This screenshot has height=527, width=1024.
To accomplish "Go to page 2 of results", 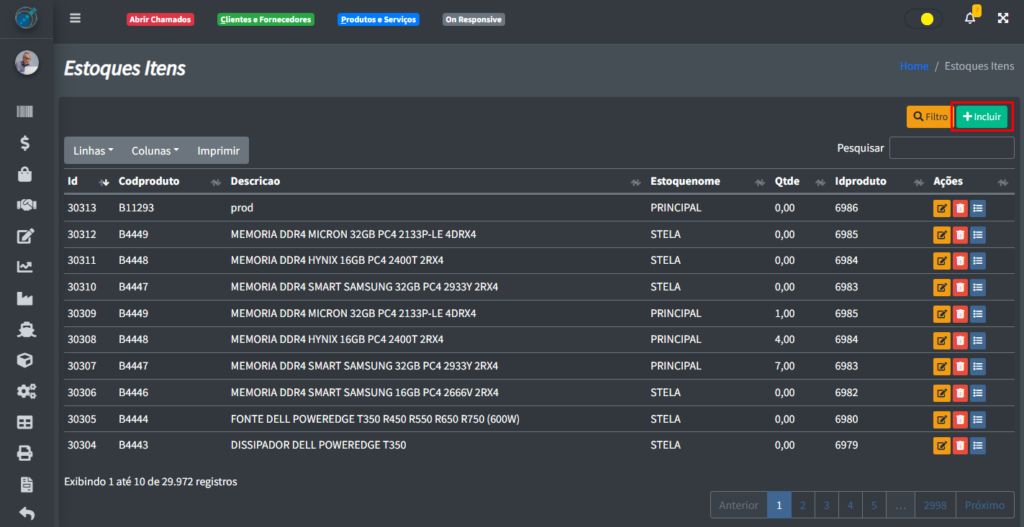I will point(802,505).
